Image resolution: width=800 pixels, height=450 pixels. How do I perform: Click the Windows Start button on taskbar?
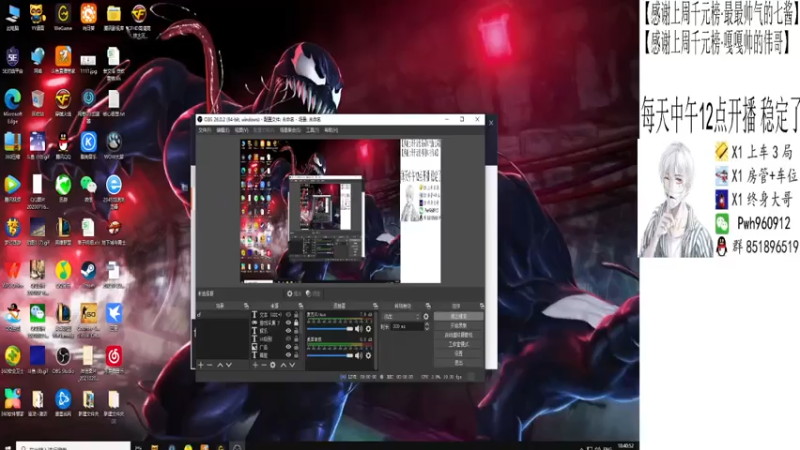(x=7, y=447)
